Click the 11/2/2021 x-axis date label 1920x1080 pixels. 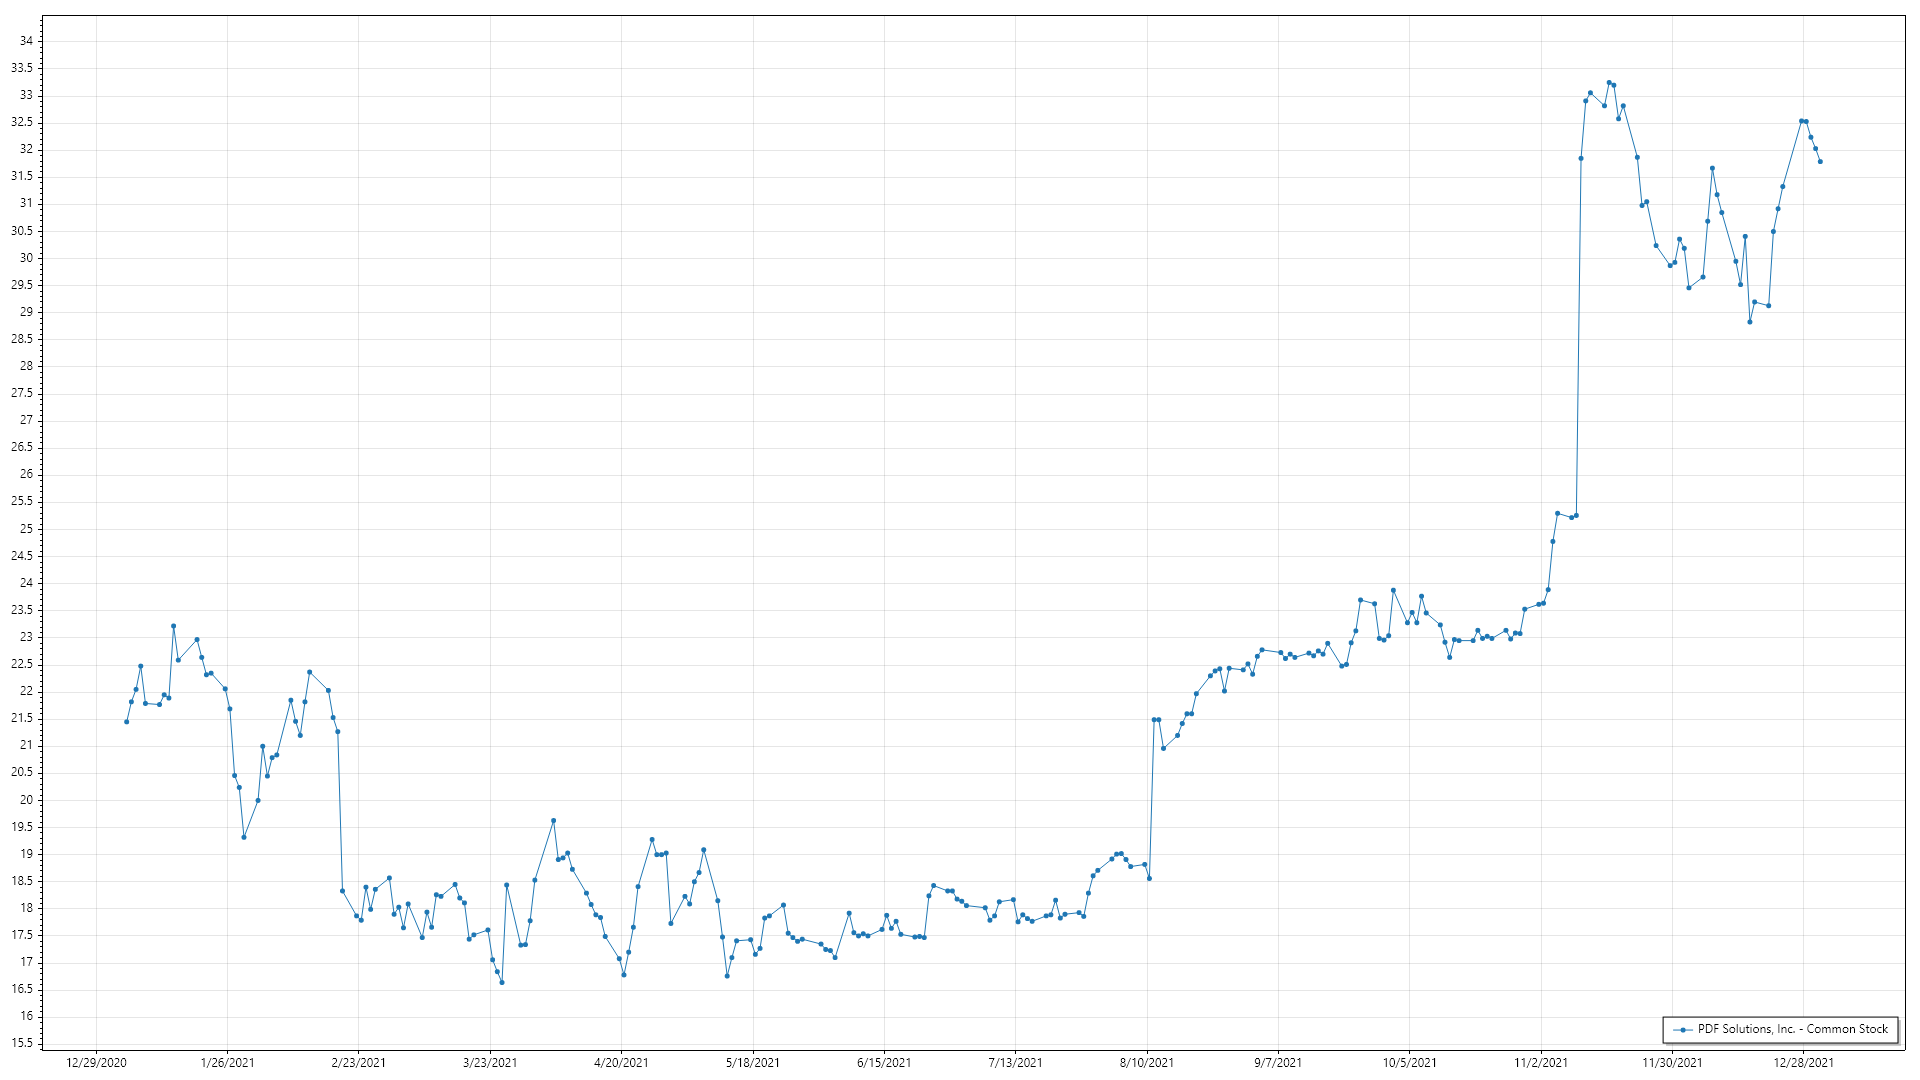1541,1062
